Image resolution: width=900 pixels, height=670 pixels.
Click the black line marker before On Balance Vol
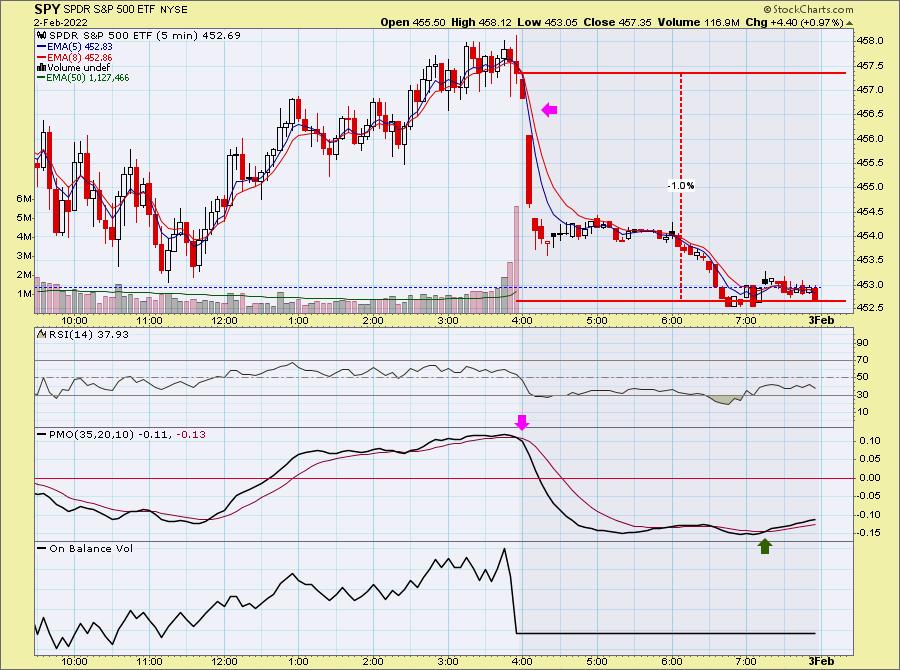point(42,548)
